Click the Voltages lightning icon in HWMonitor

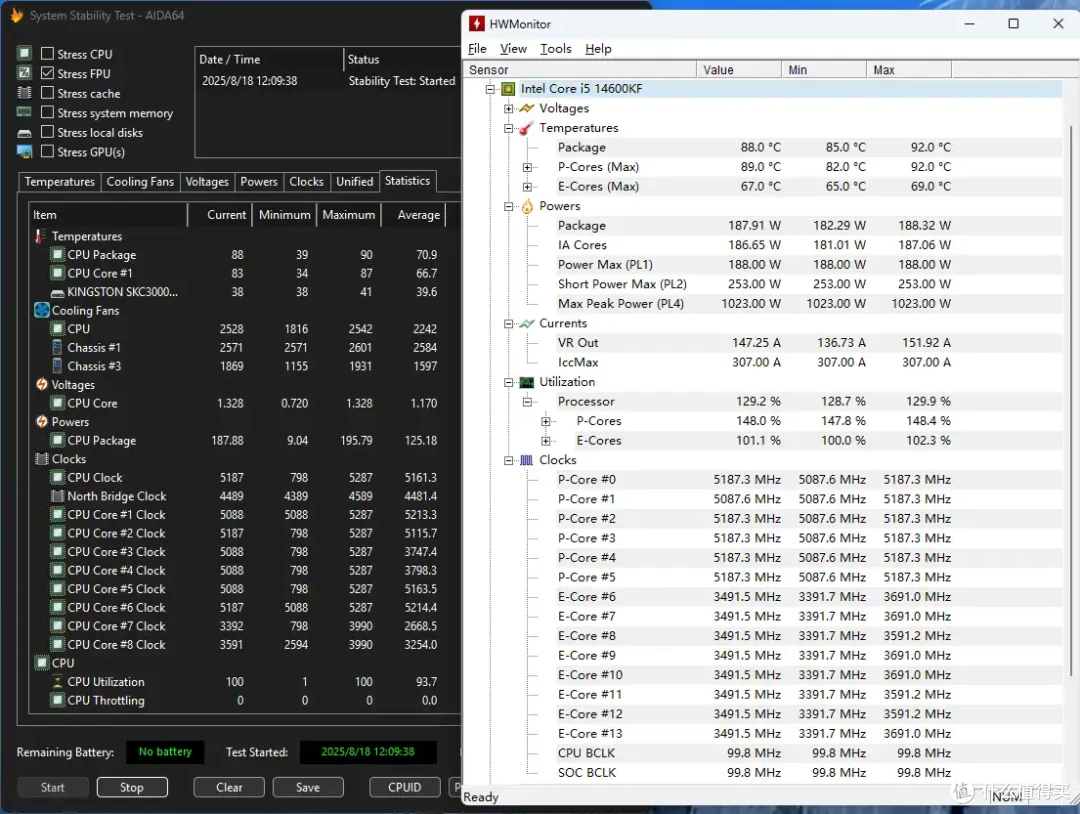click(x=527, y=108)
